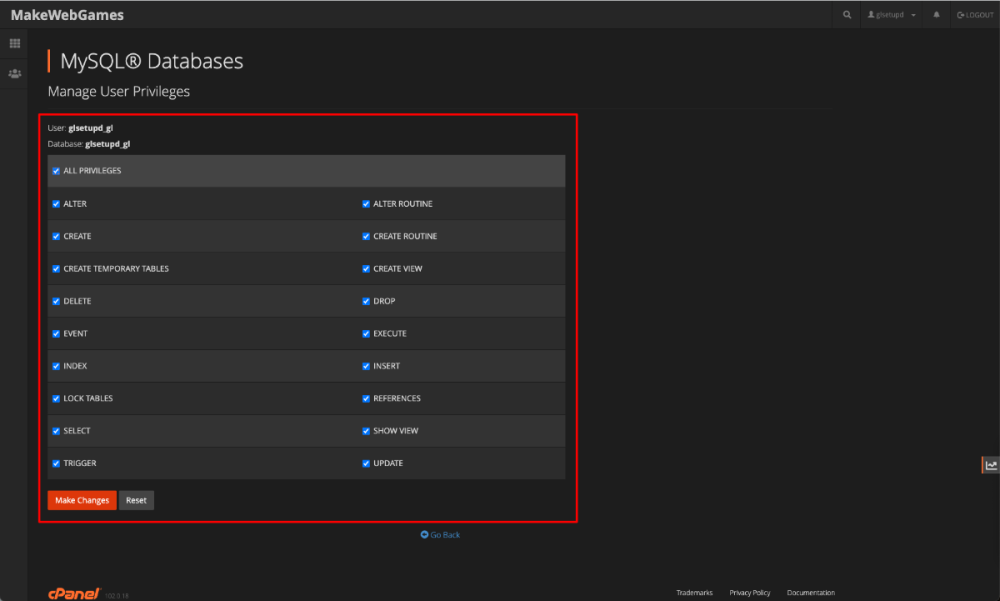Log out using the LOGOUT link
This screenshot has width=1000, height=601.
[975, 15]
